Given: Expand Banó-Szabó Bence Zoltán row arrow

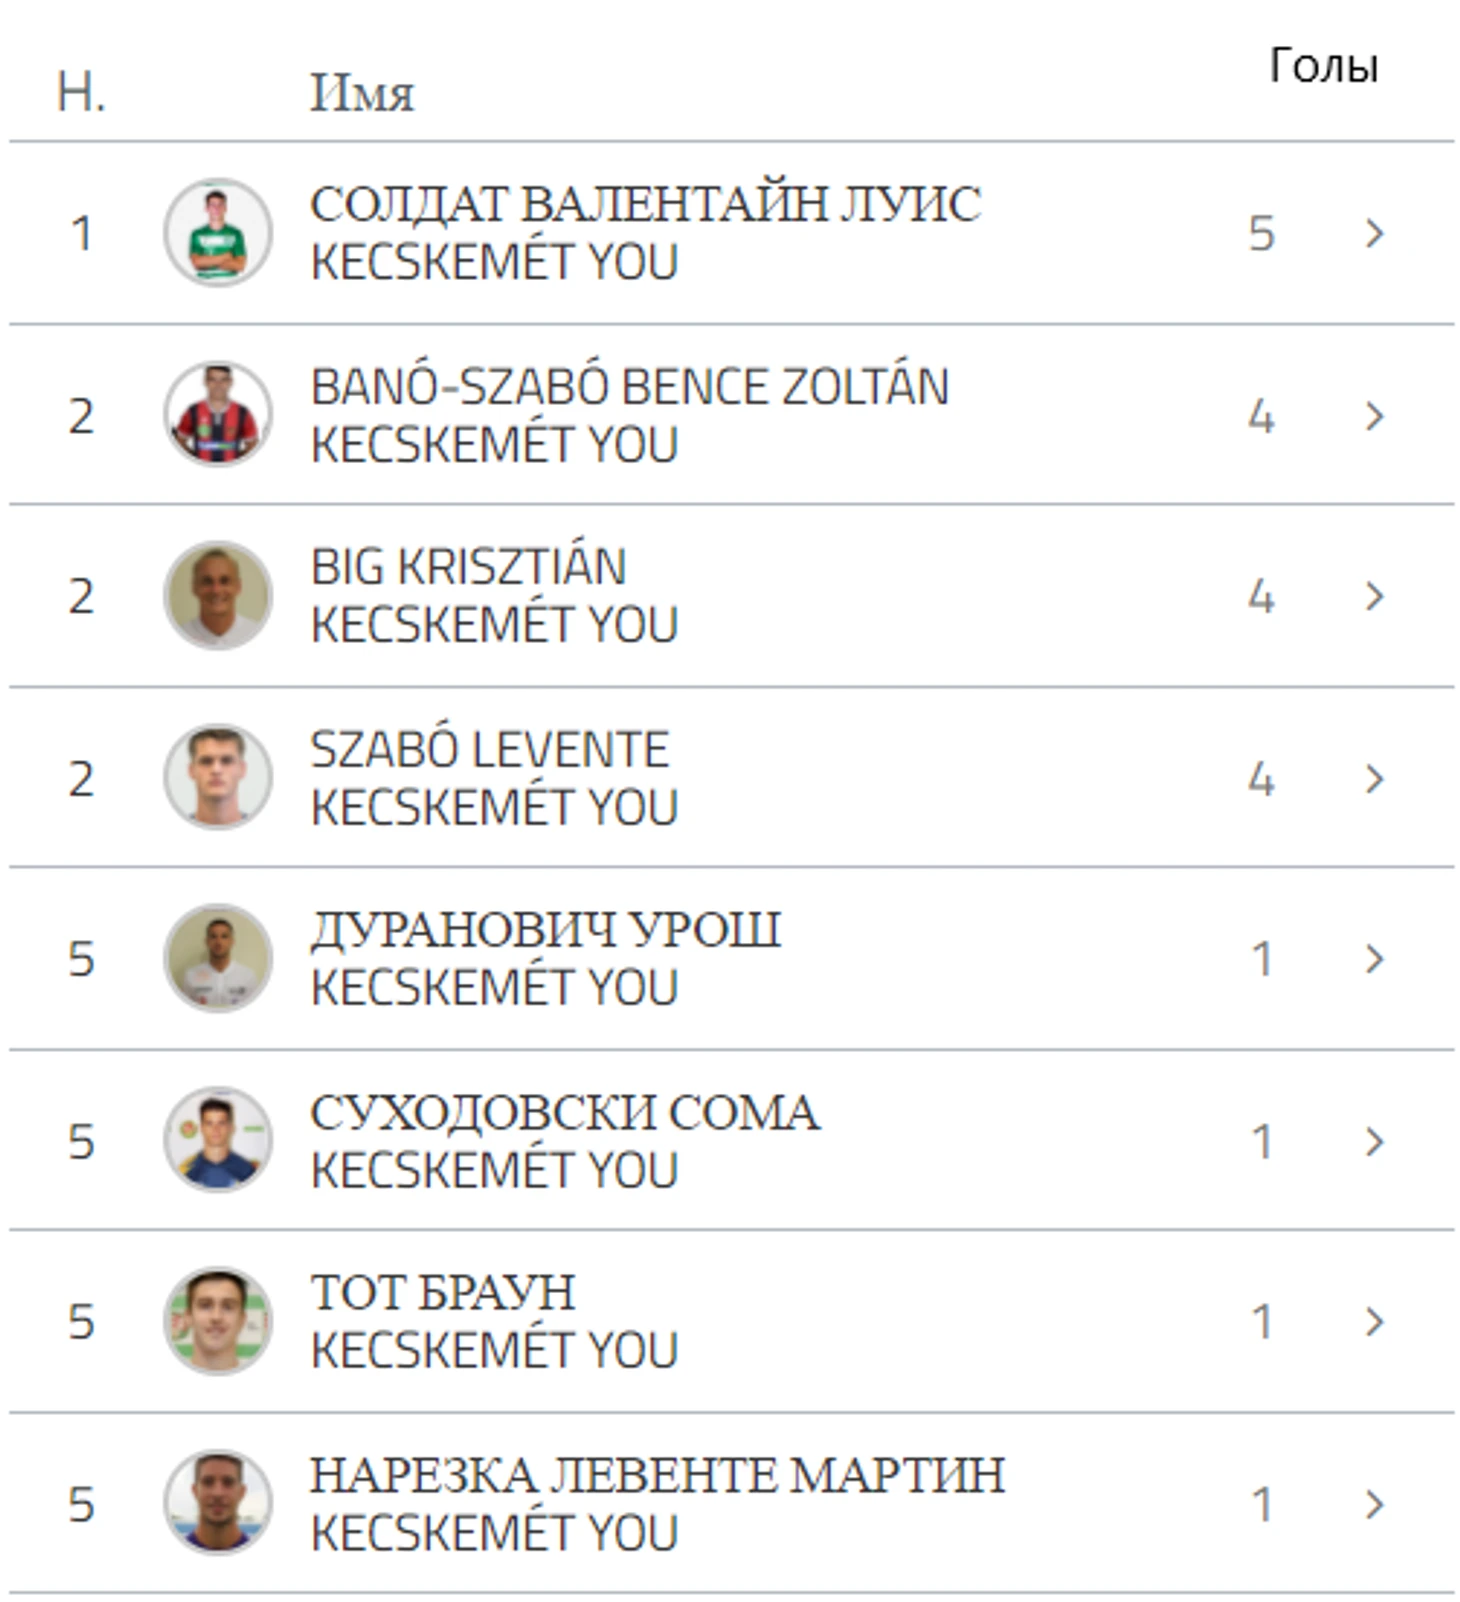Looking at the screenshot, I should click(1375, 416).
